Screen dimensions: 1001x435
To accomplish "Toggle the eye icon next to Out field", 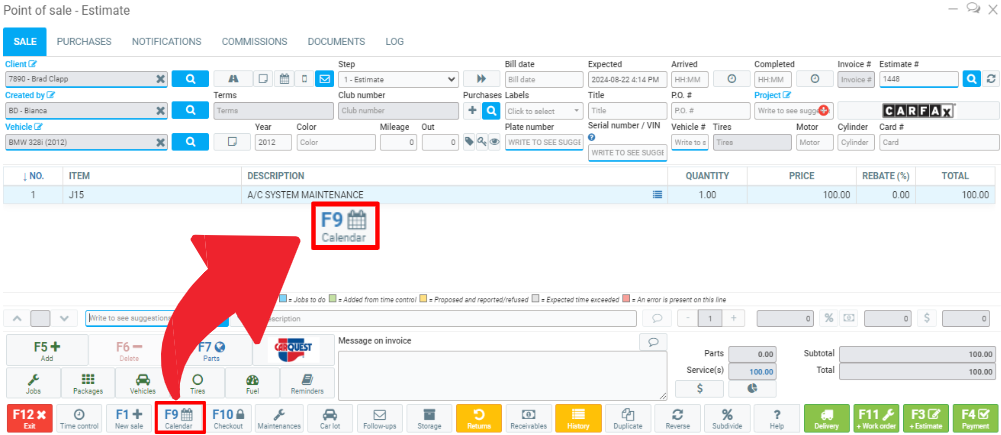I will [x=494, y=142].
